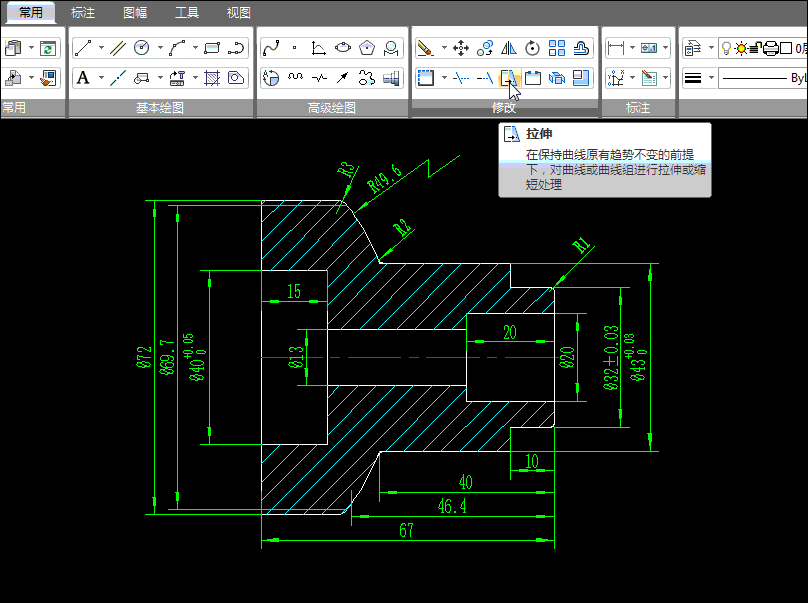Viewport: 808px width, 603px height.
Task: Expand the Arc tool dropdown arrow
Action: tap(195, 48)
